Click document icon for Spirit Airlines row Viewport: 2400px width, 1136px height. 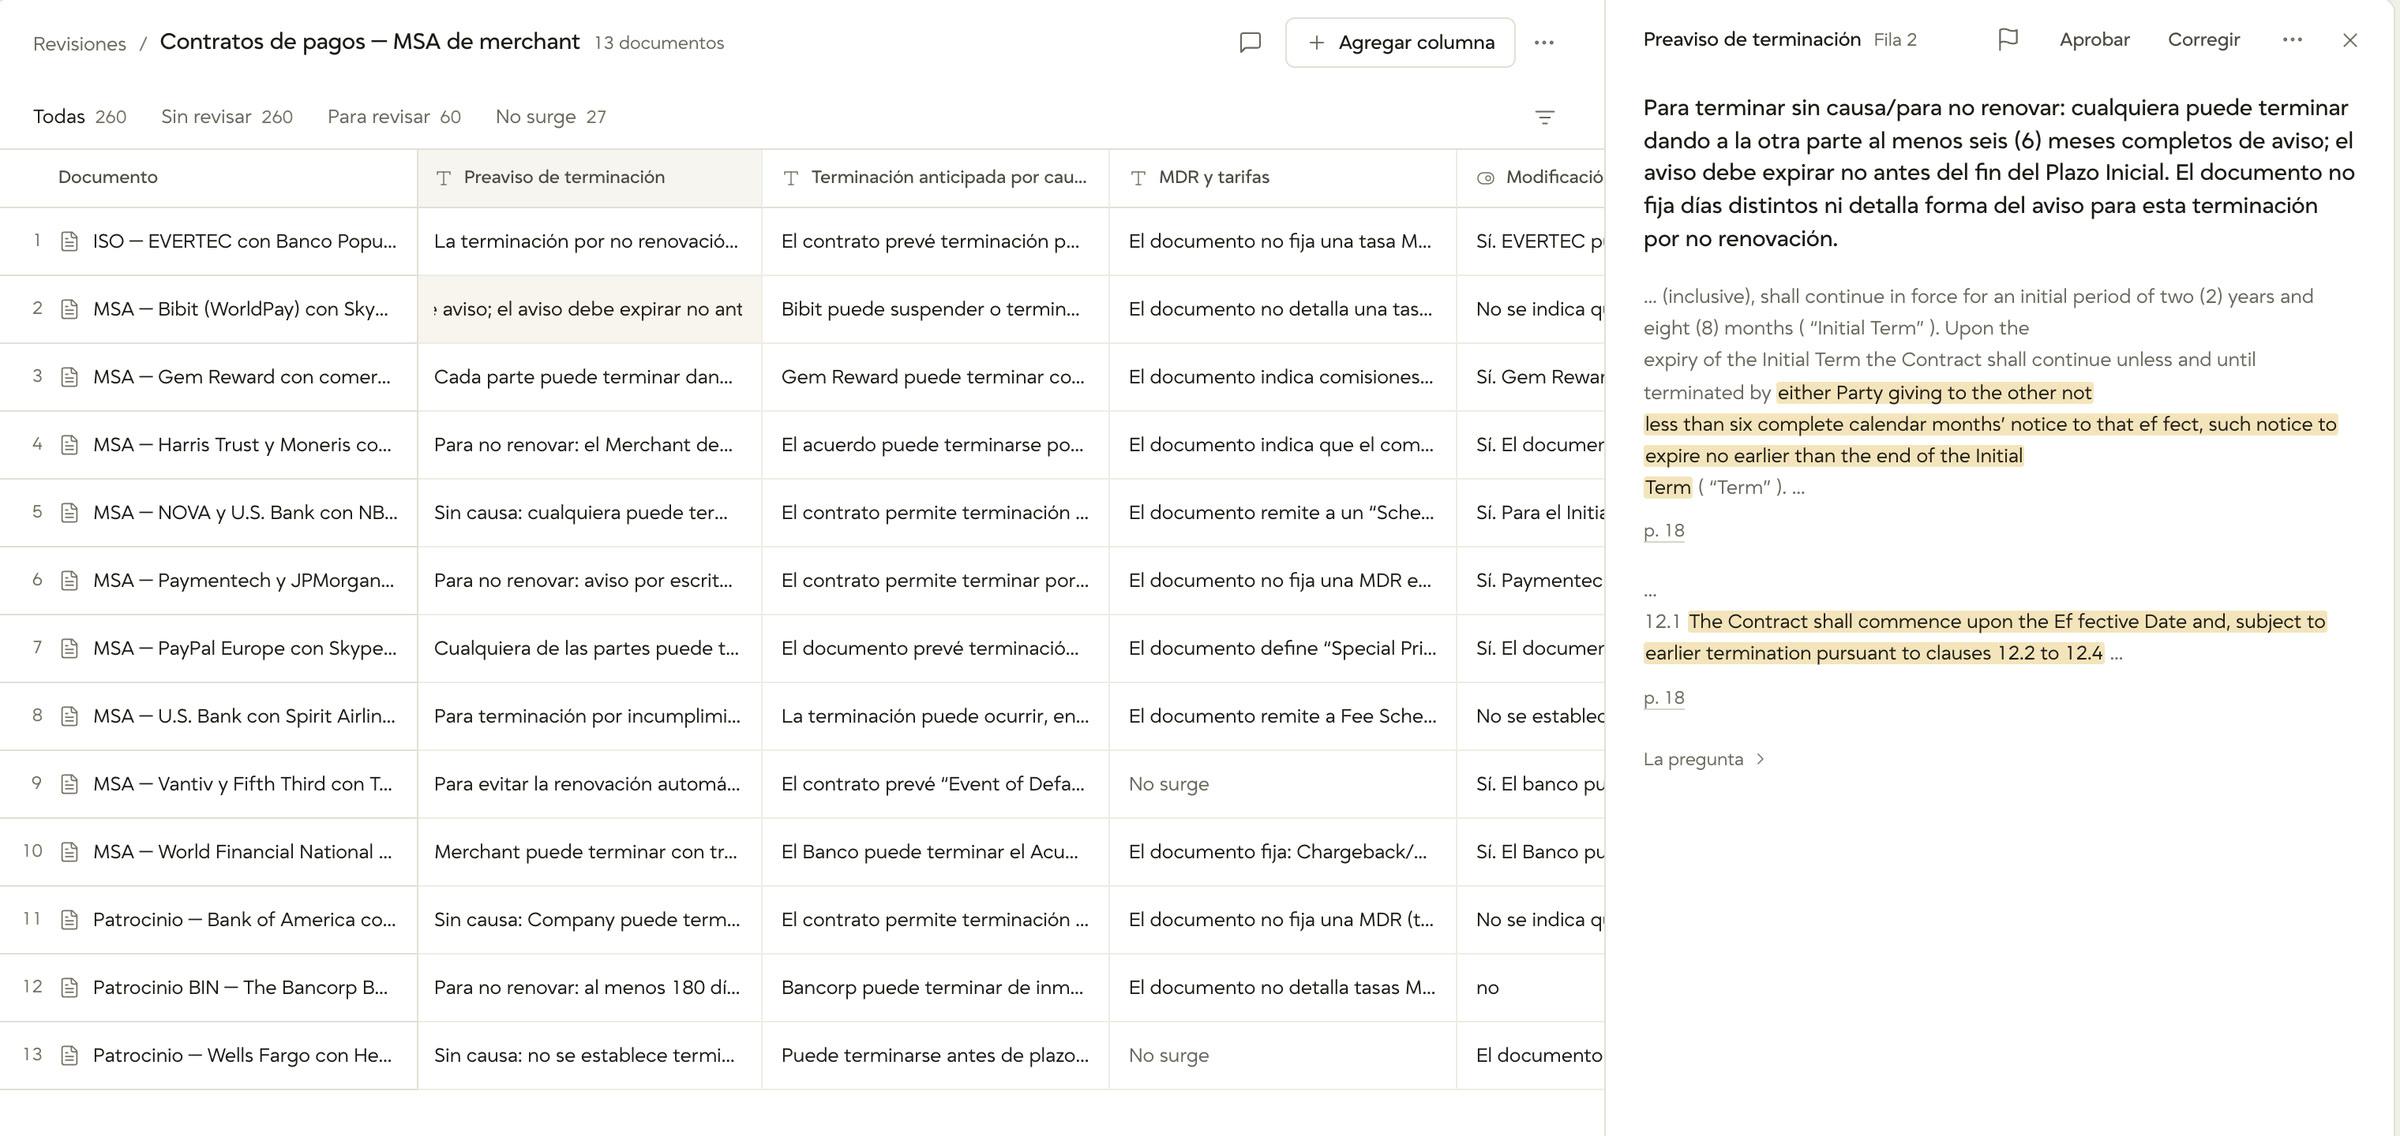(69, 716)
